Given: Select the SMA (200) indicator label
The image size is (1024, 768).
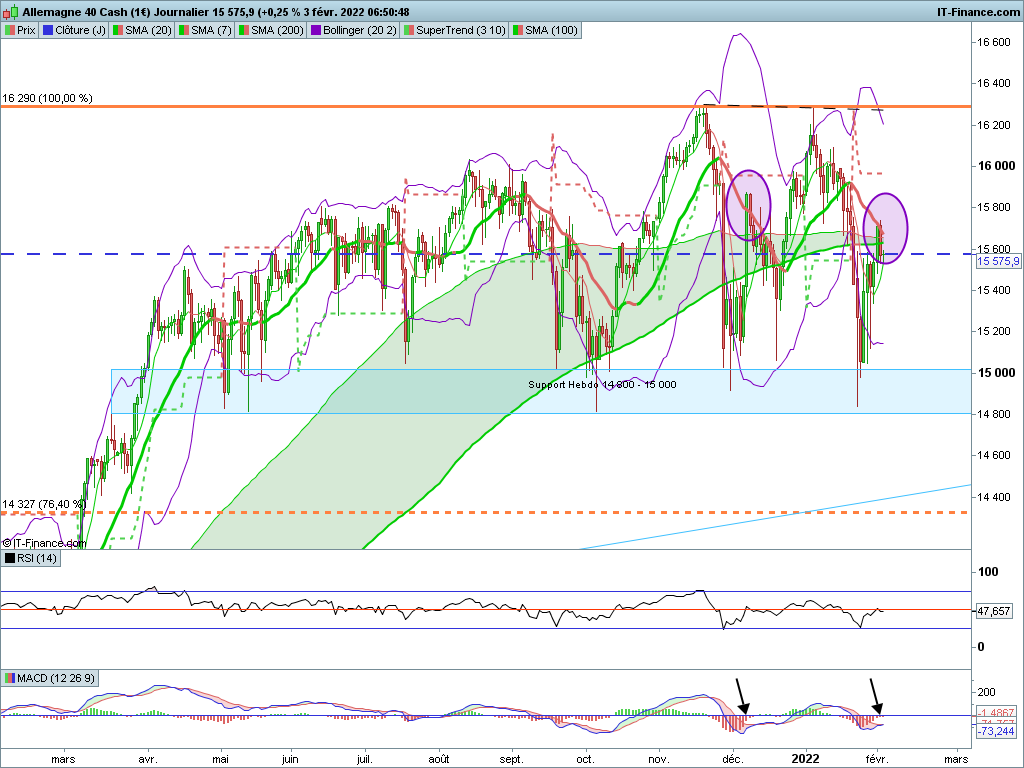Looking at the screenshot, I should (271, 30).
